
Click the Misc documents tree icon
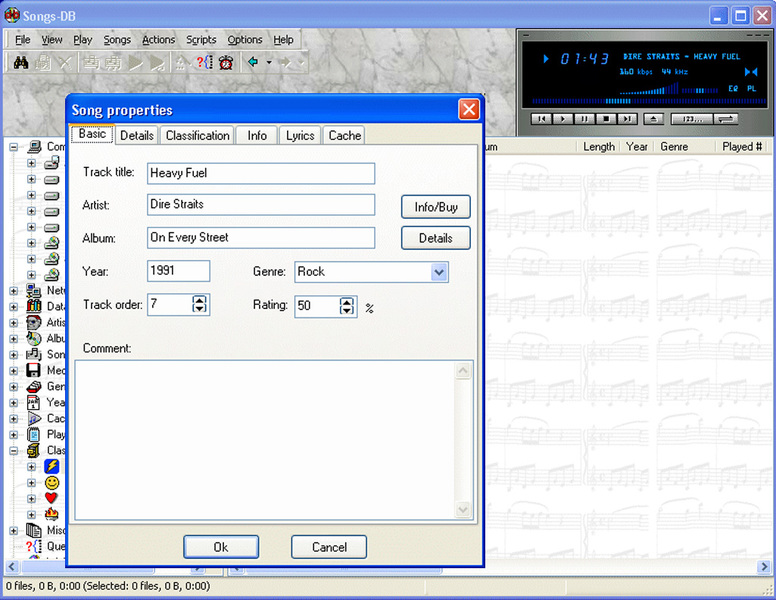tap(34, 530)
